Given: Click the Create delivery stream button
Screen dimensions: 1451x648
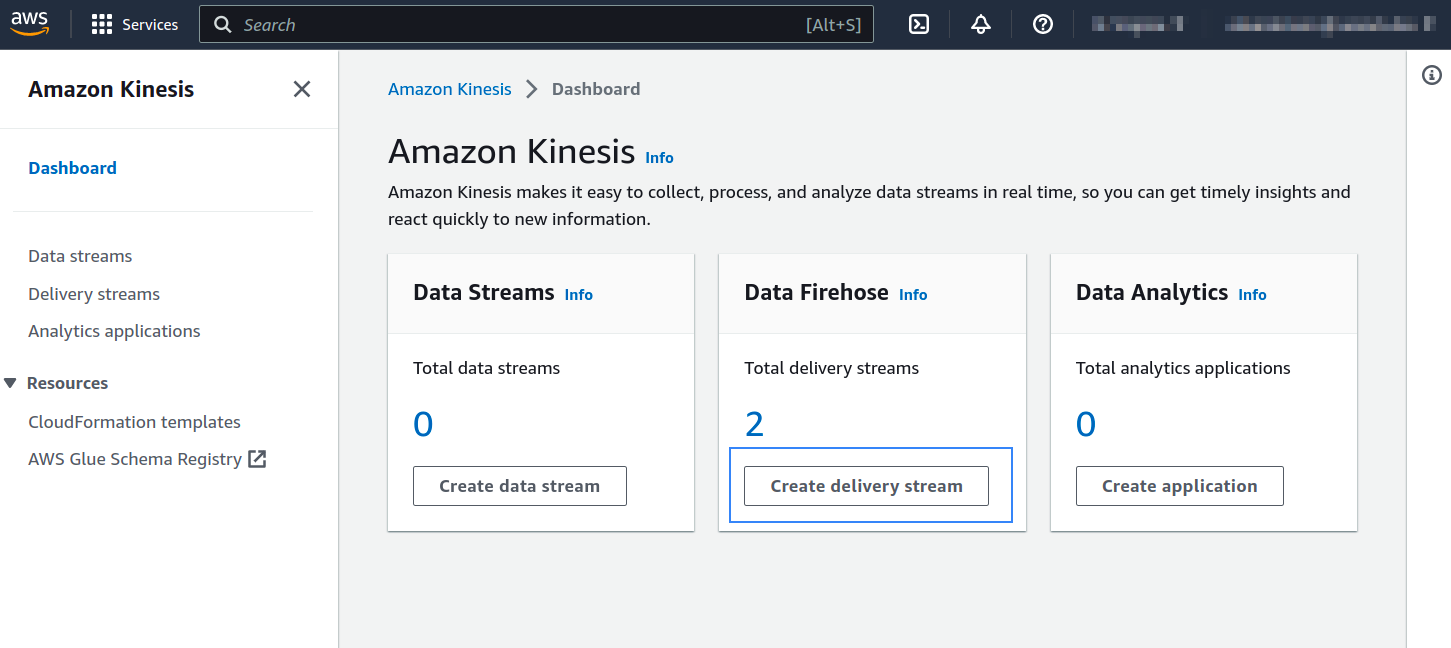Looking at the screenshot, I should 866,486.
